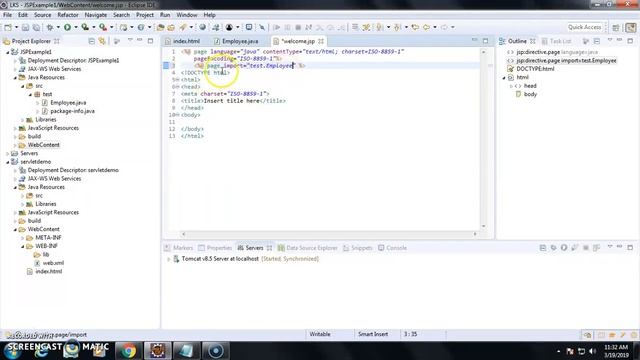The height and width of the screenshot is (360, 640).
Task: Collapse the servletdemo project node
Action: point(8,162)
